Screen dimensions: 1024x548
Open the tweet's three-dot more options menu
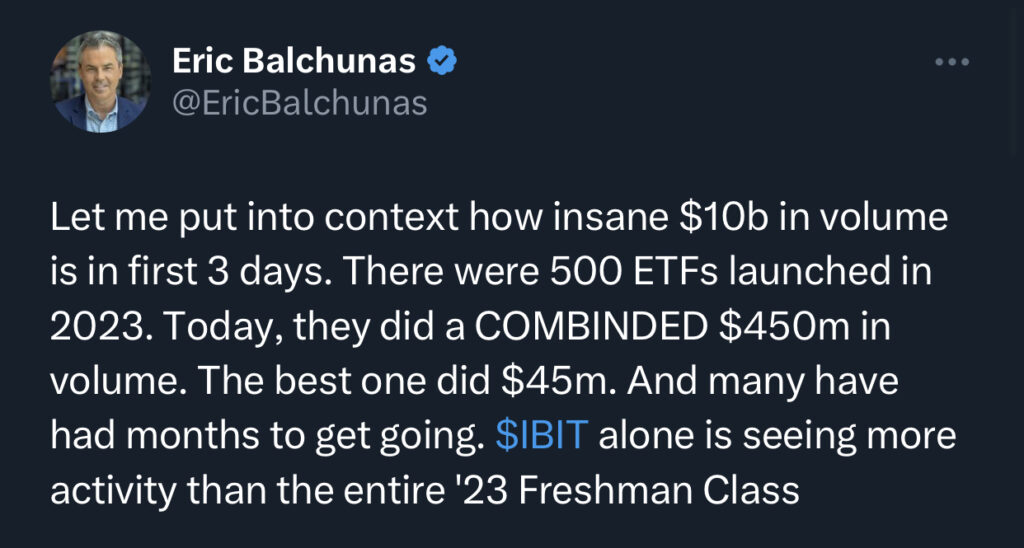(x=953, y=62)
